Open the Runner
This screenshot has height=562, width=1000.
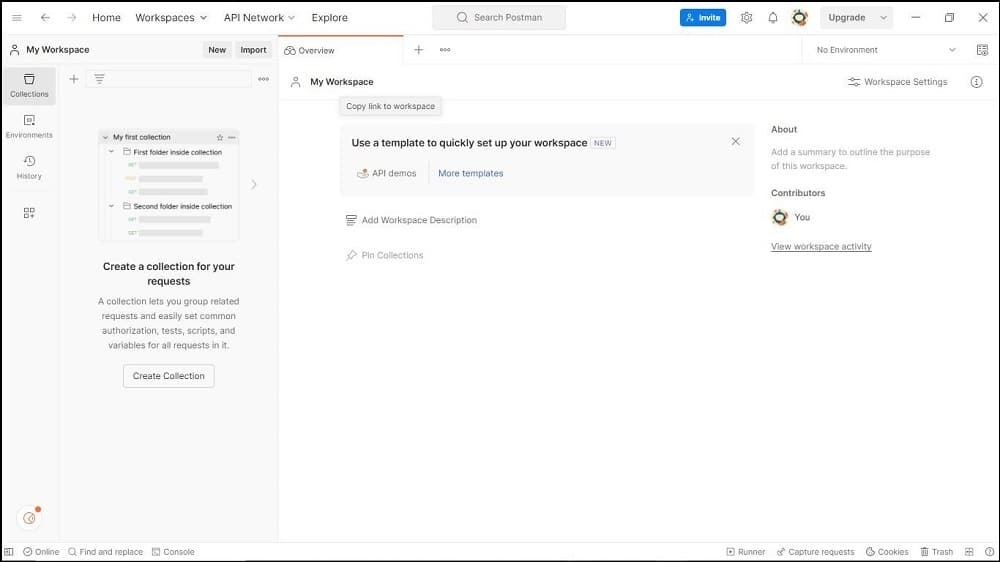746,552
